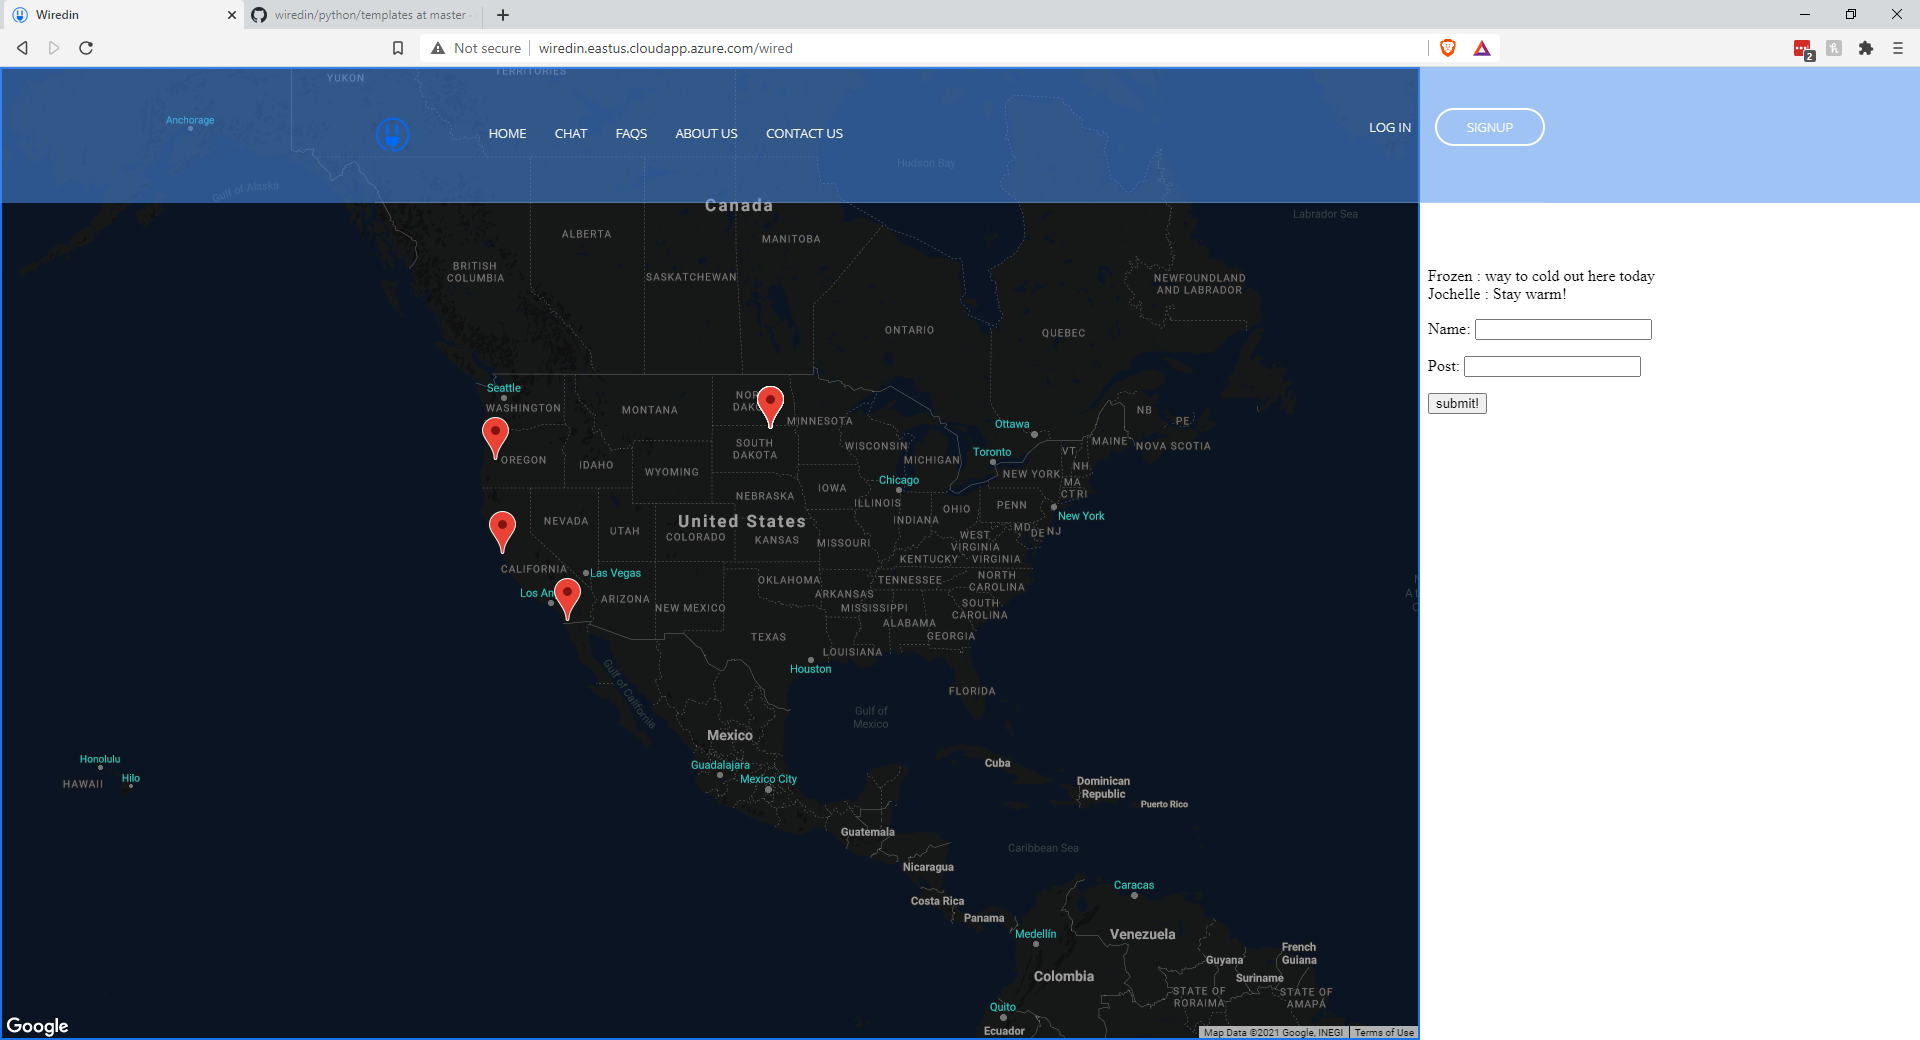This screenshot has height=1040, width=1920.
Task: Click the browser forward arrow
Action: click(x=54, y=48)
